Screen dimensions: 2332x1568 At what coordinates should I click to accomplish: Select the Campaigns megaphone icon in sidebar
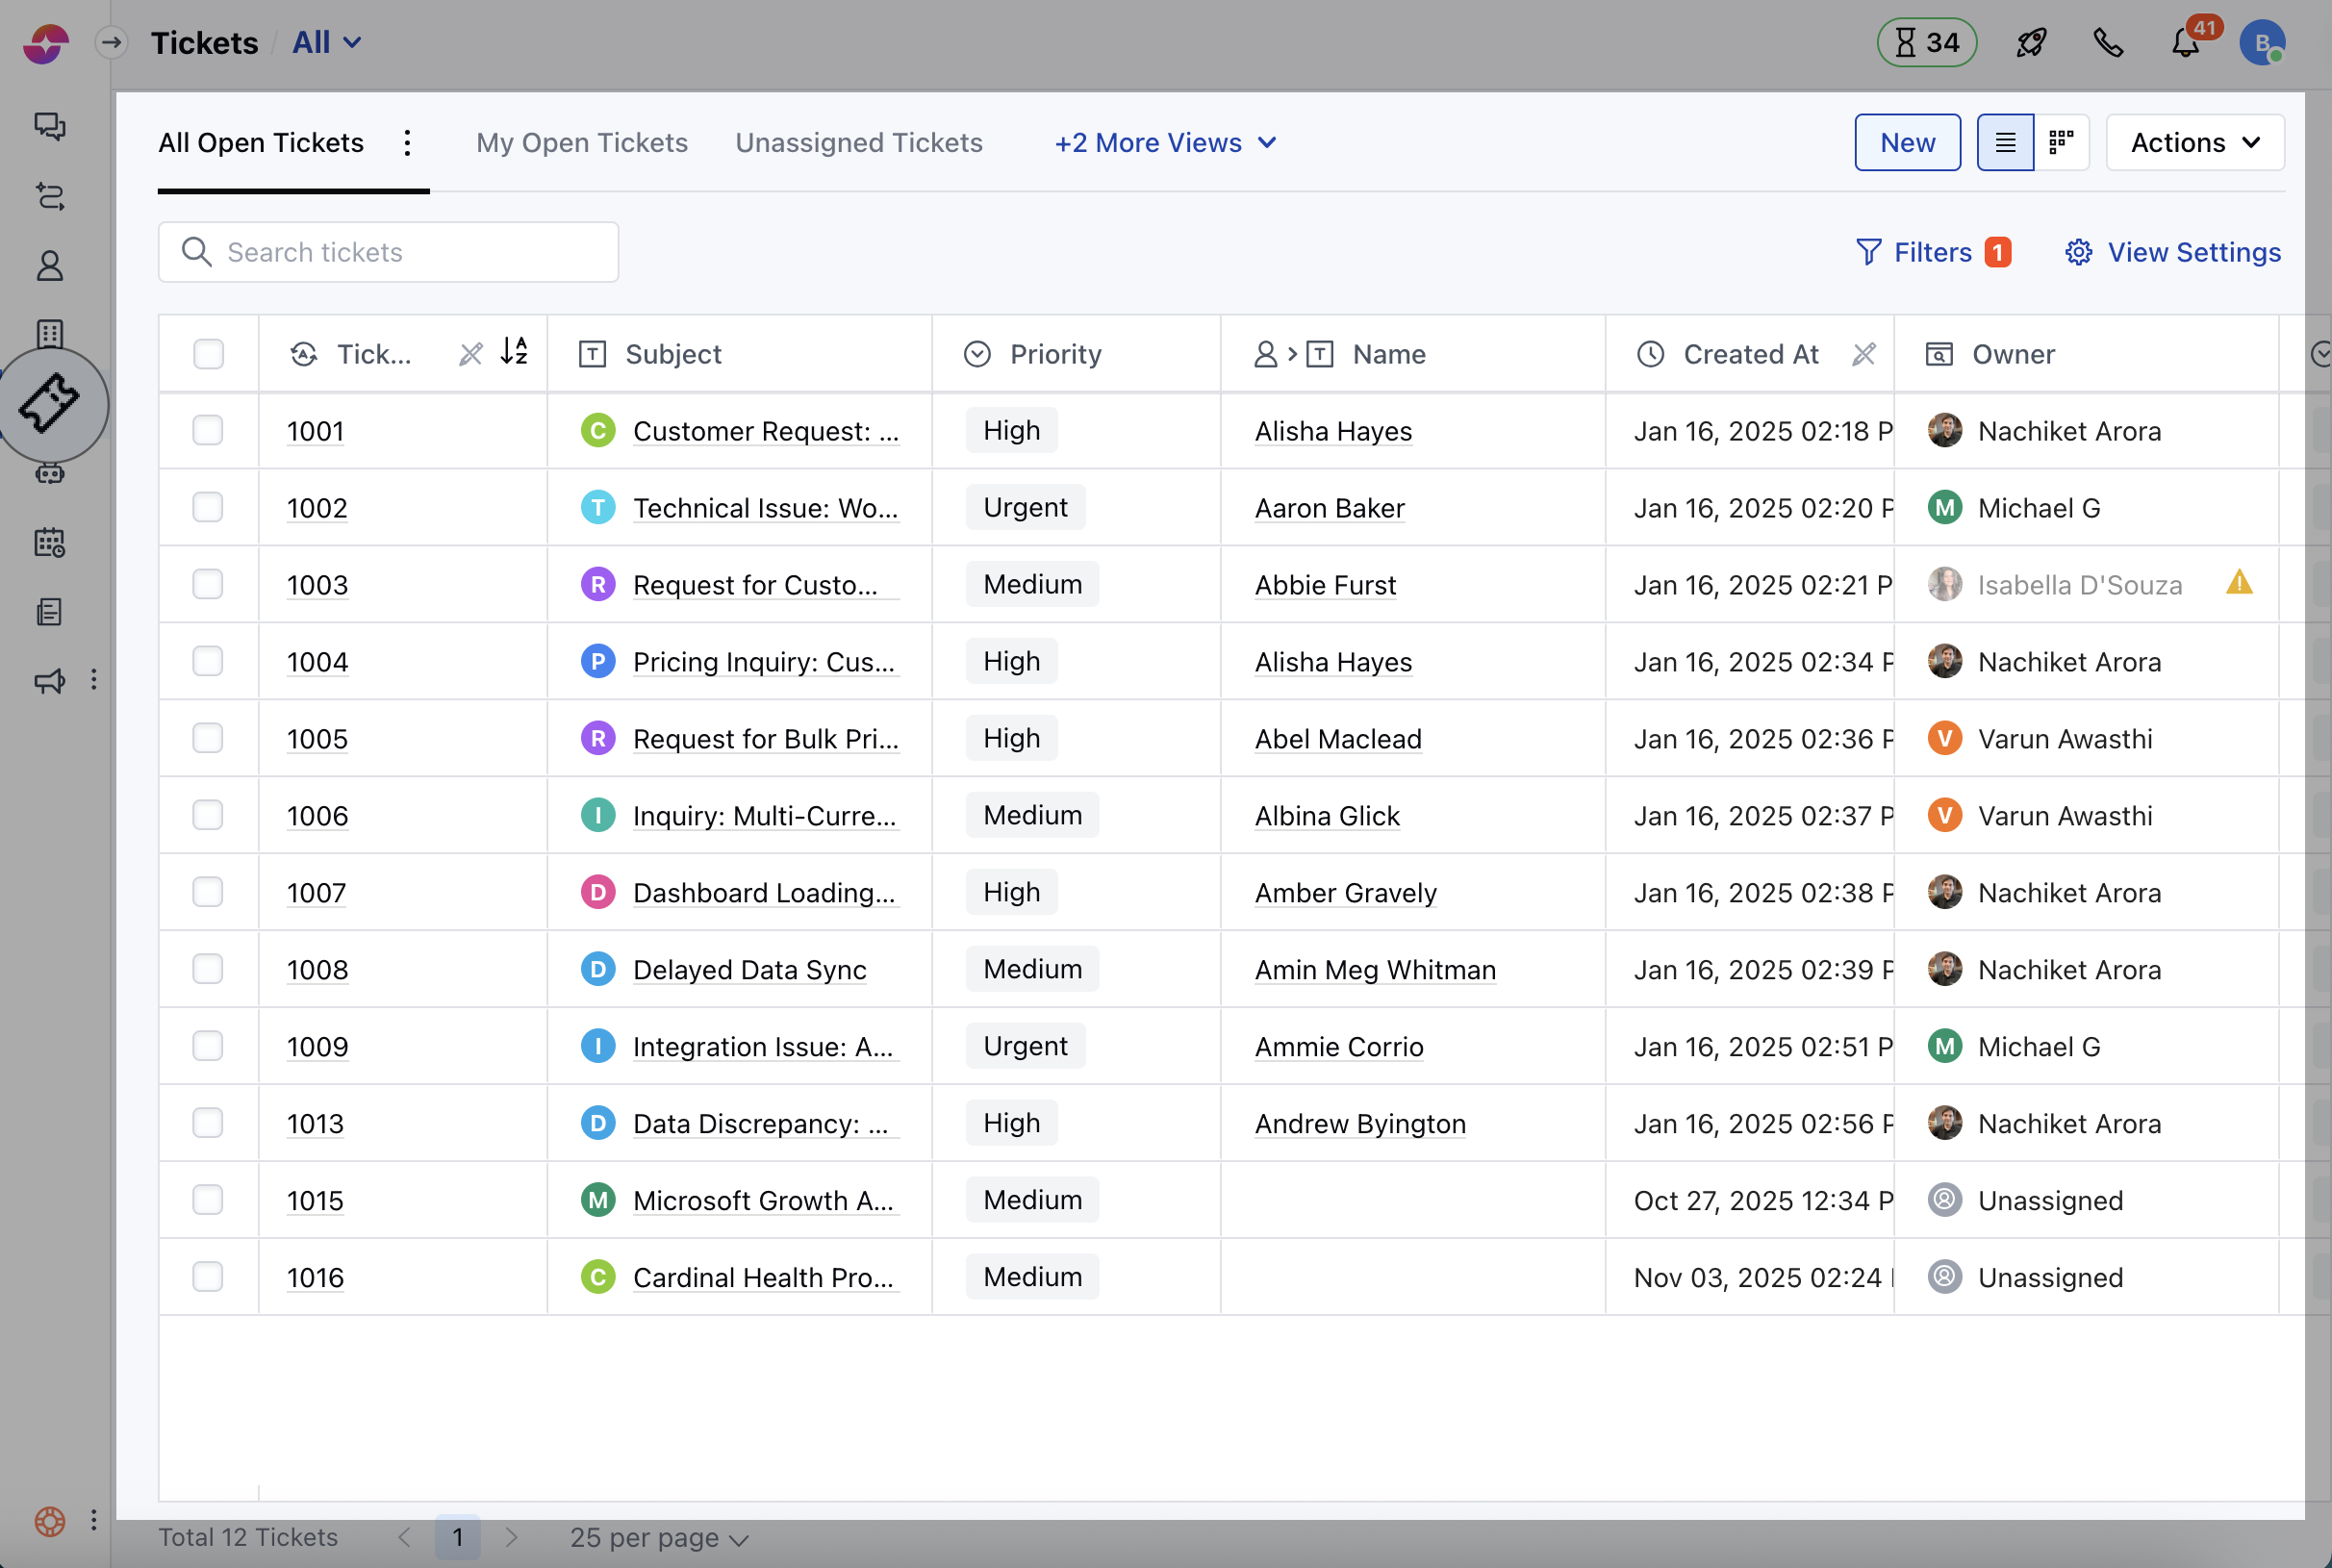48,681
